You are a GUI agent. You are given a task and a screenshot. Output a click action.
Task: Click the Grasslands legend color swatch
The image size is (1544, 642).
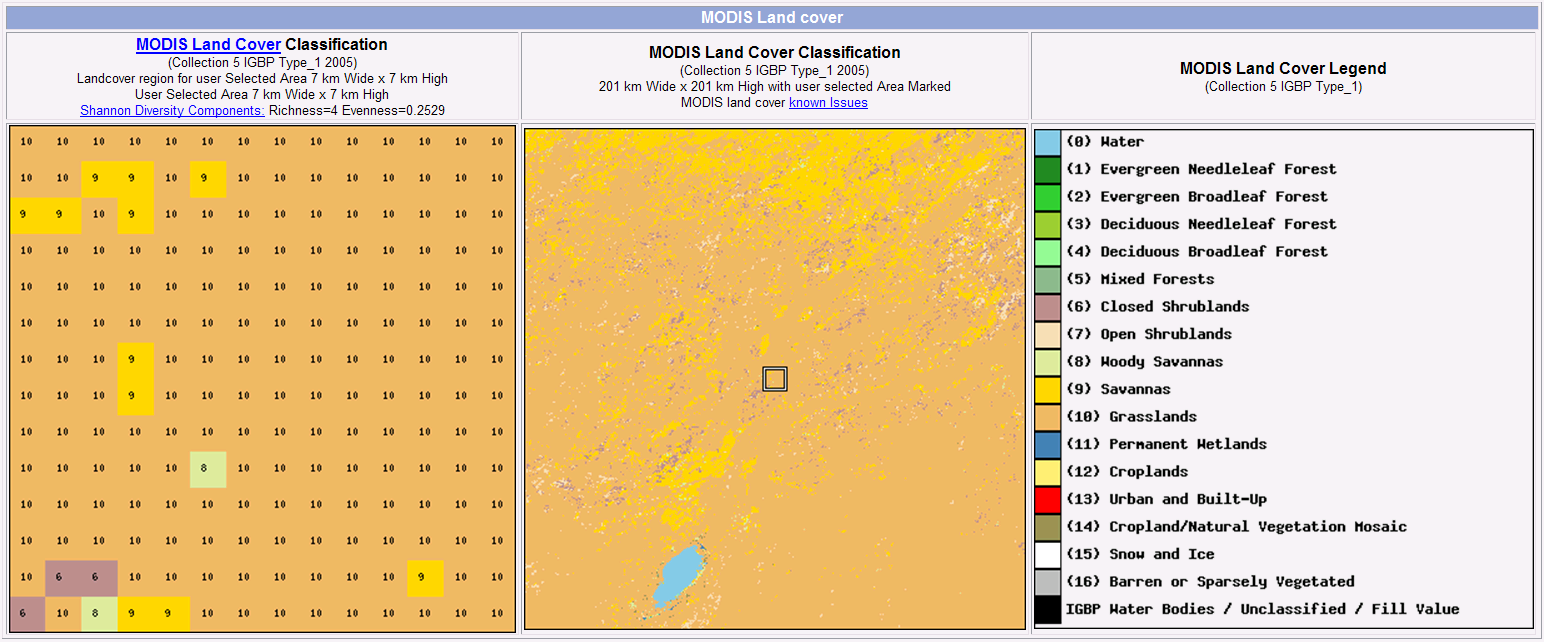pyautogui.click(x=1048, y=417)
